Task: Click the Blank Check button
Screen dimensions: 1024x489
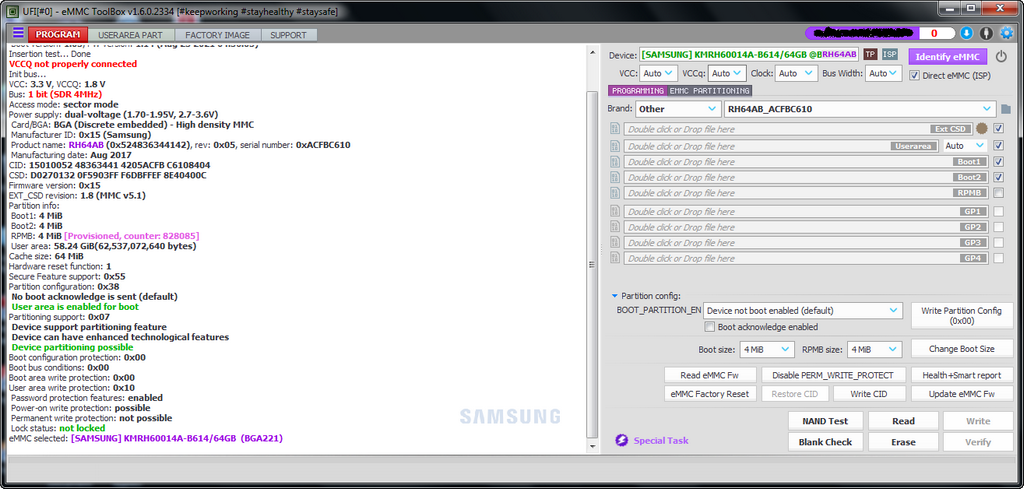Action: pos(825,442)
